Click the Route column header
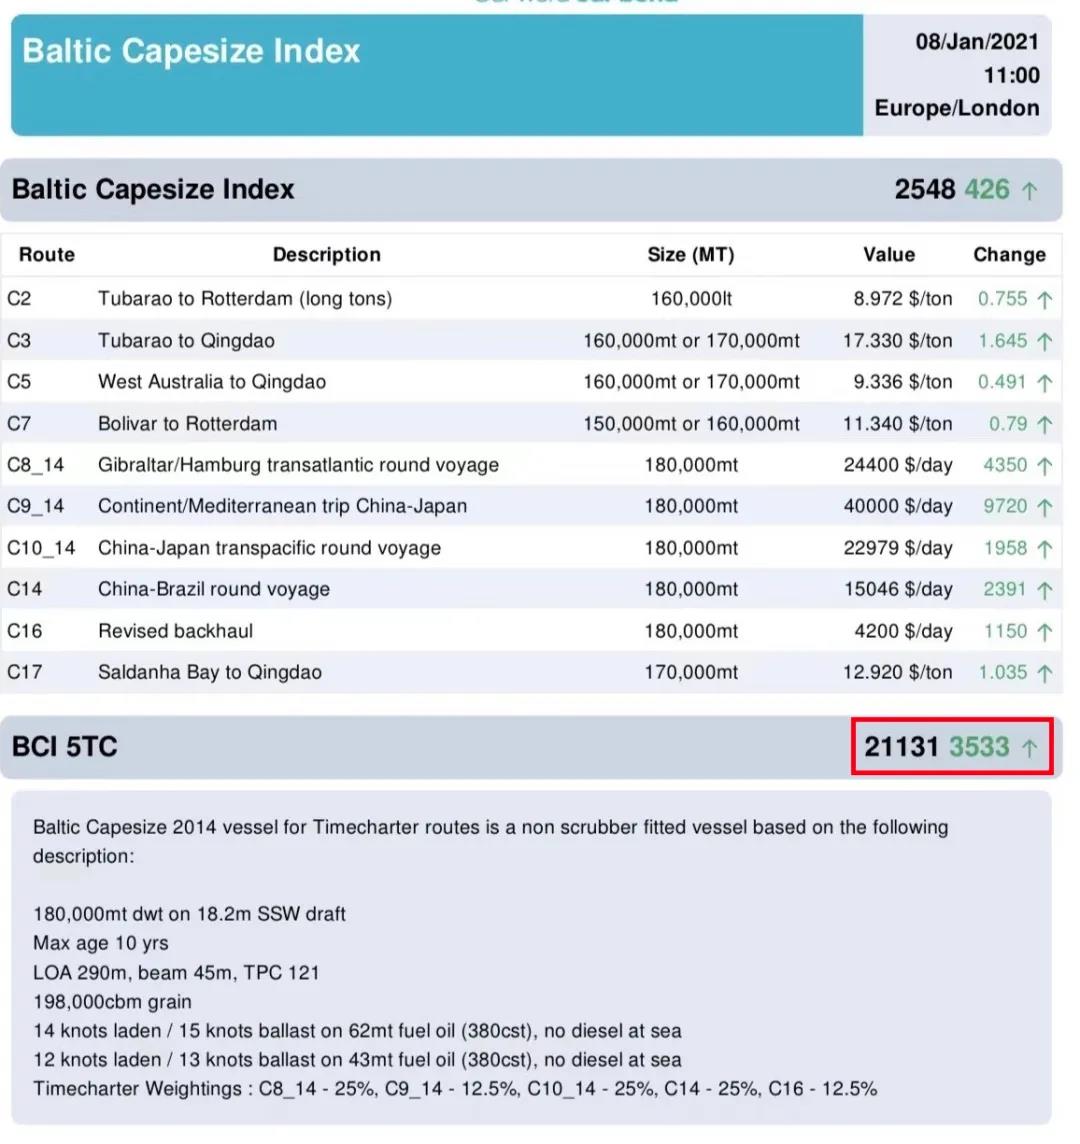 click(46, 254)
